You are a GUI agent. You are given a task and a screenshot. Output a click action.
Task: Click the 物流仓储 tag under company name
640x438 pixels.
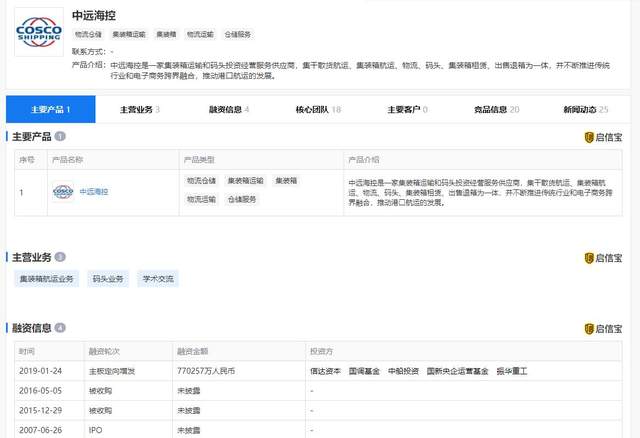pos(90,34)
